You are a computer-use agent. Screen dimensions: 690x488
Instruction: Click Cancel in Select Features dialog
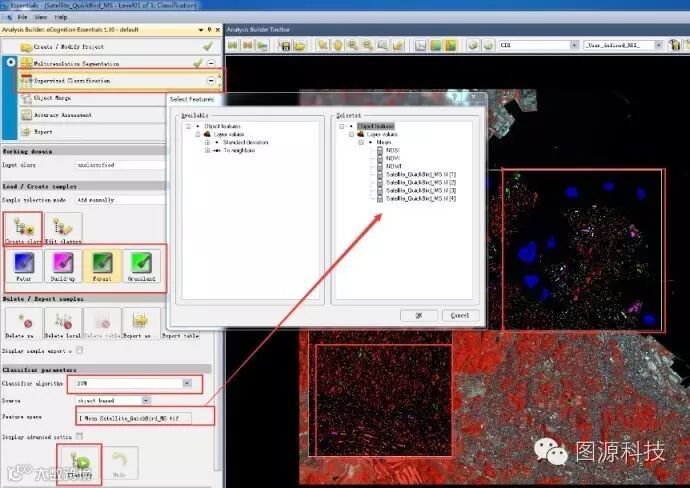coord(459,316)
